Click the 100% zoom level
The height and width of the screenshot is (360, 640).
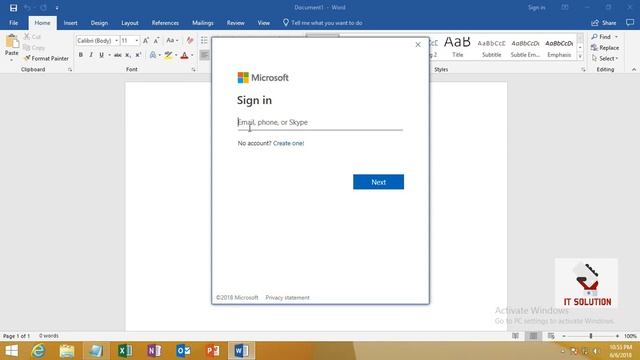click(x=630, y=336)
